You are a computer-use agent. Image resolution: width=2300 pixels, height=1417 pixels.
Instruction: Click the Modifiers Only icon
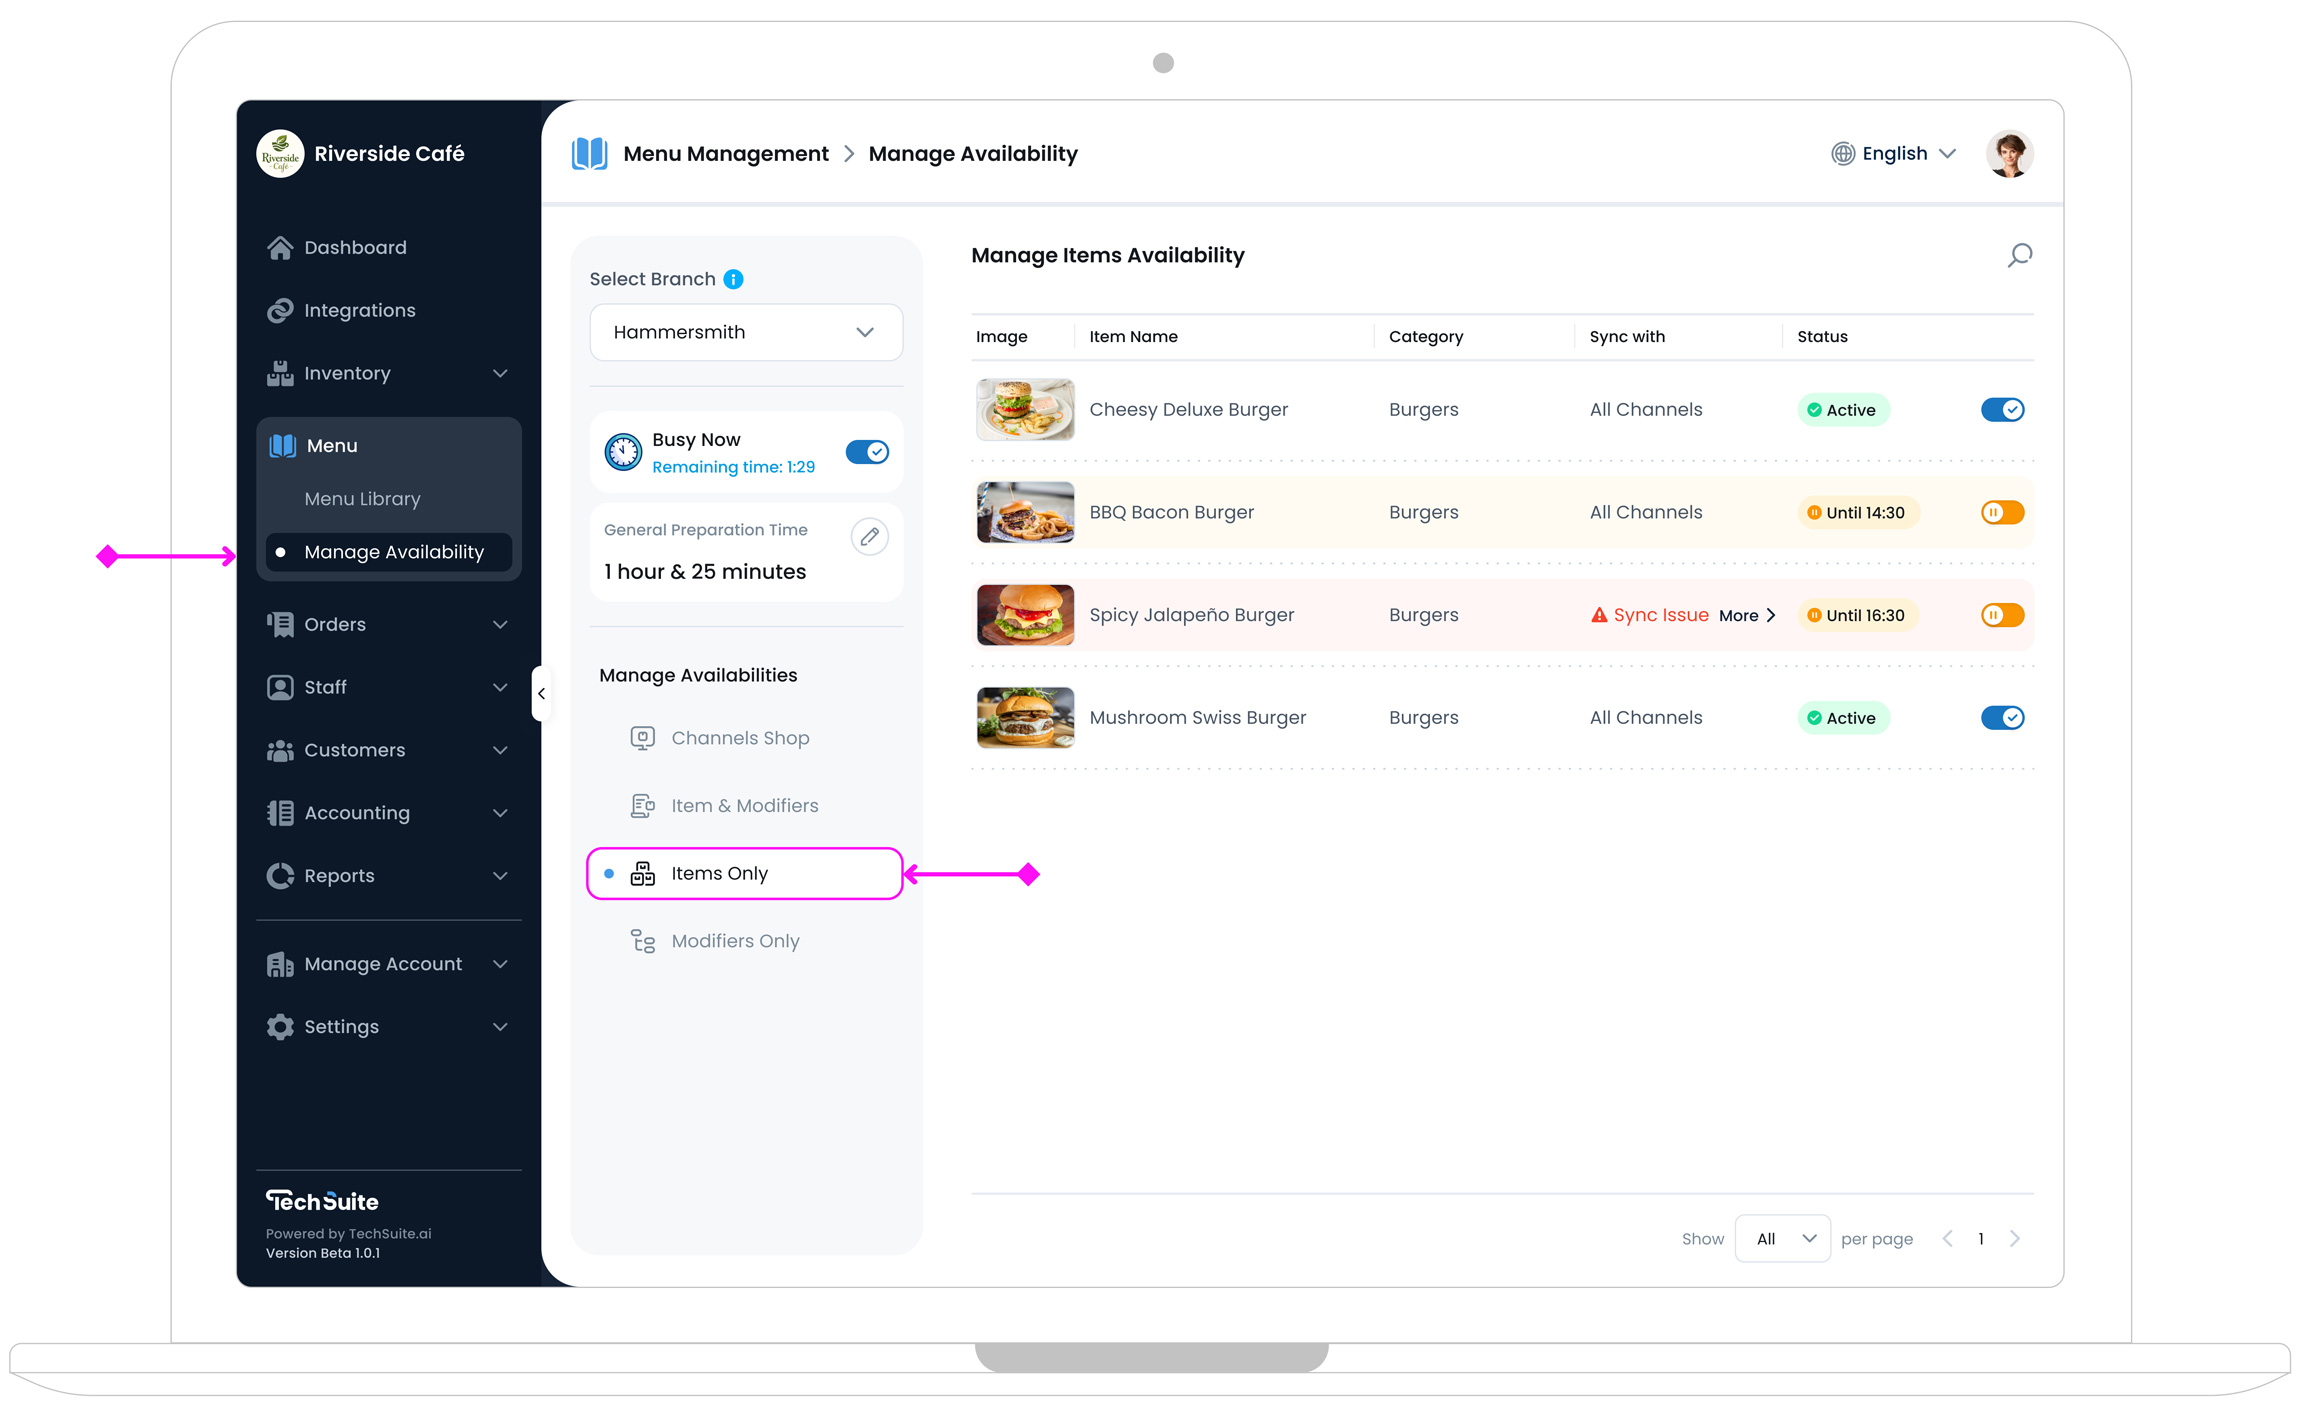pos(642,940)
